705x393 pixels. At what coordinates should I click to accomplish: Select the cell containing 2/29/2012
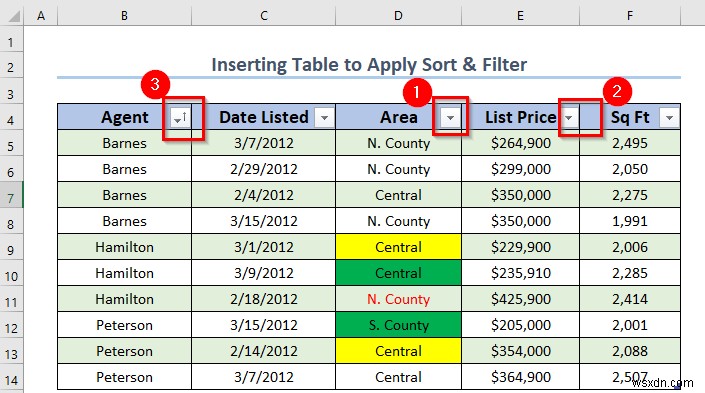[263, 169]
